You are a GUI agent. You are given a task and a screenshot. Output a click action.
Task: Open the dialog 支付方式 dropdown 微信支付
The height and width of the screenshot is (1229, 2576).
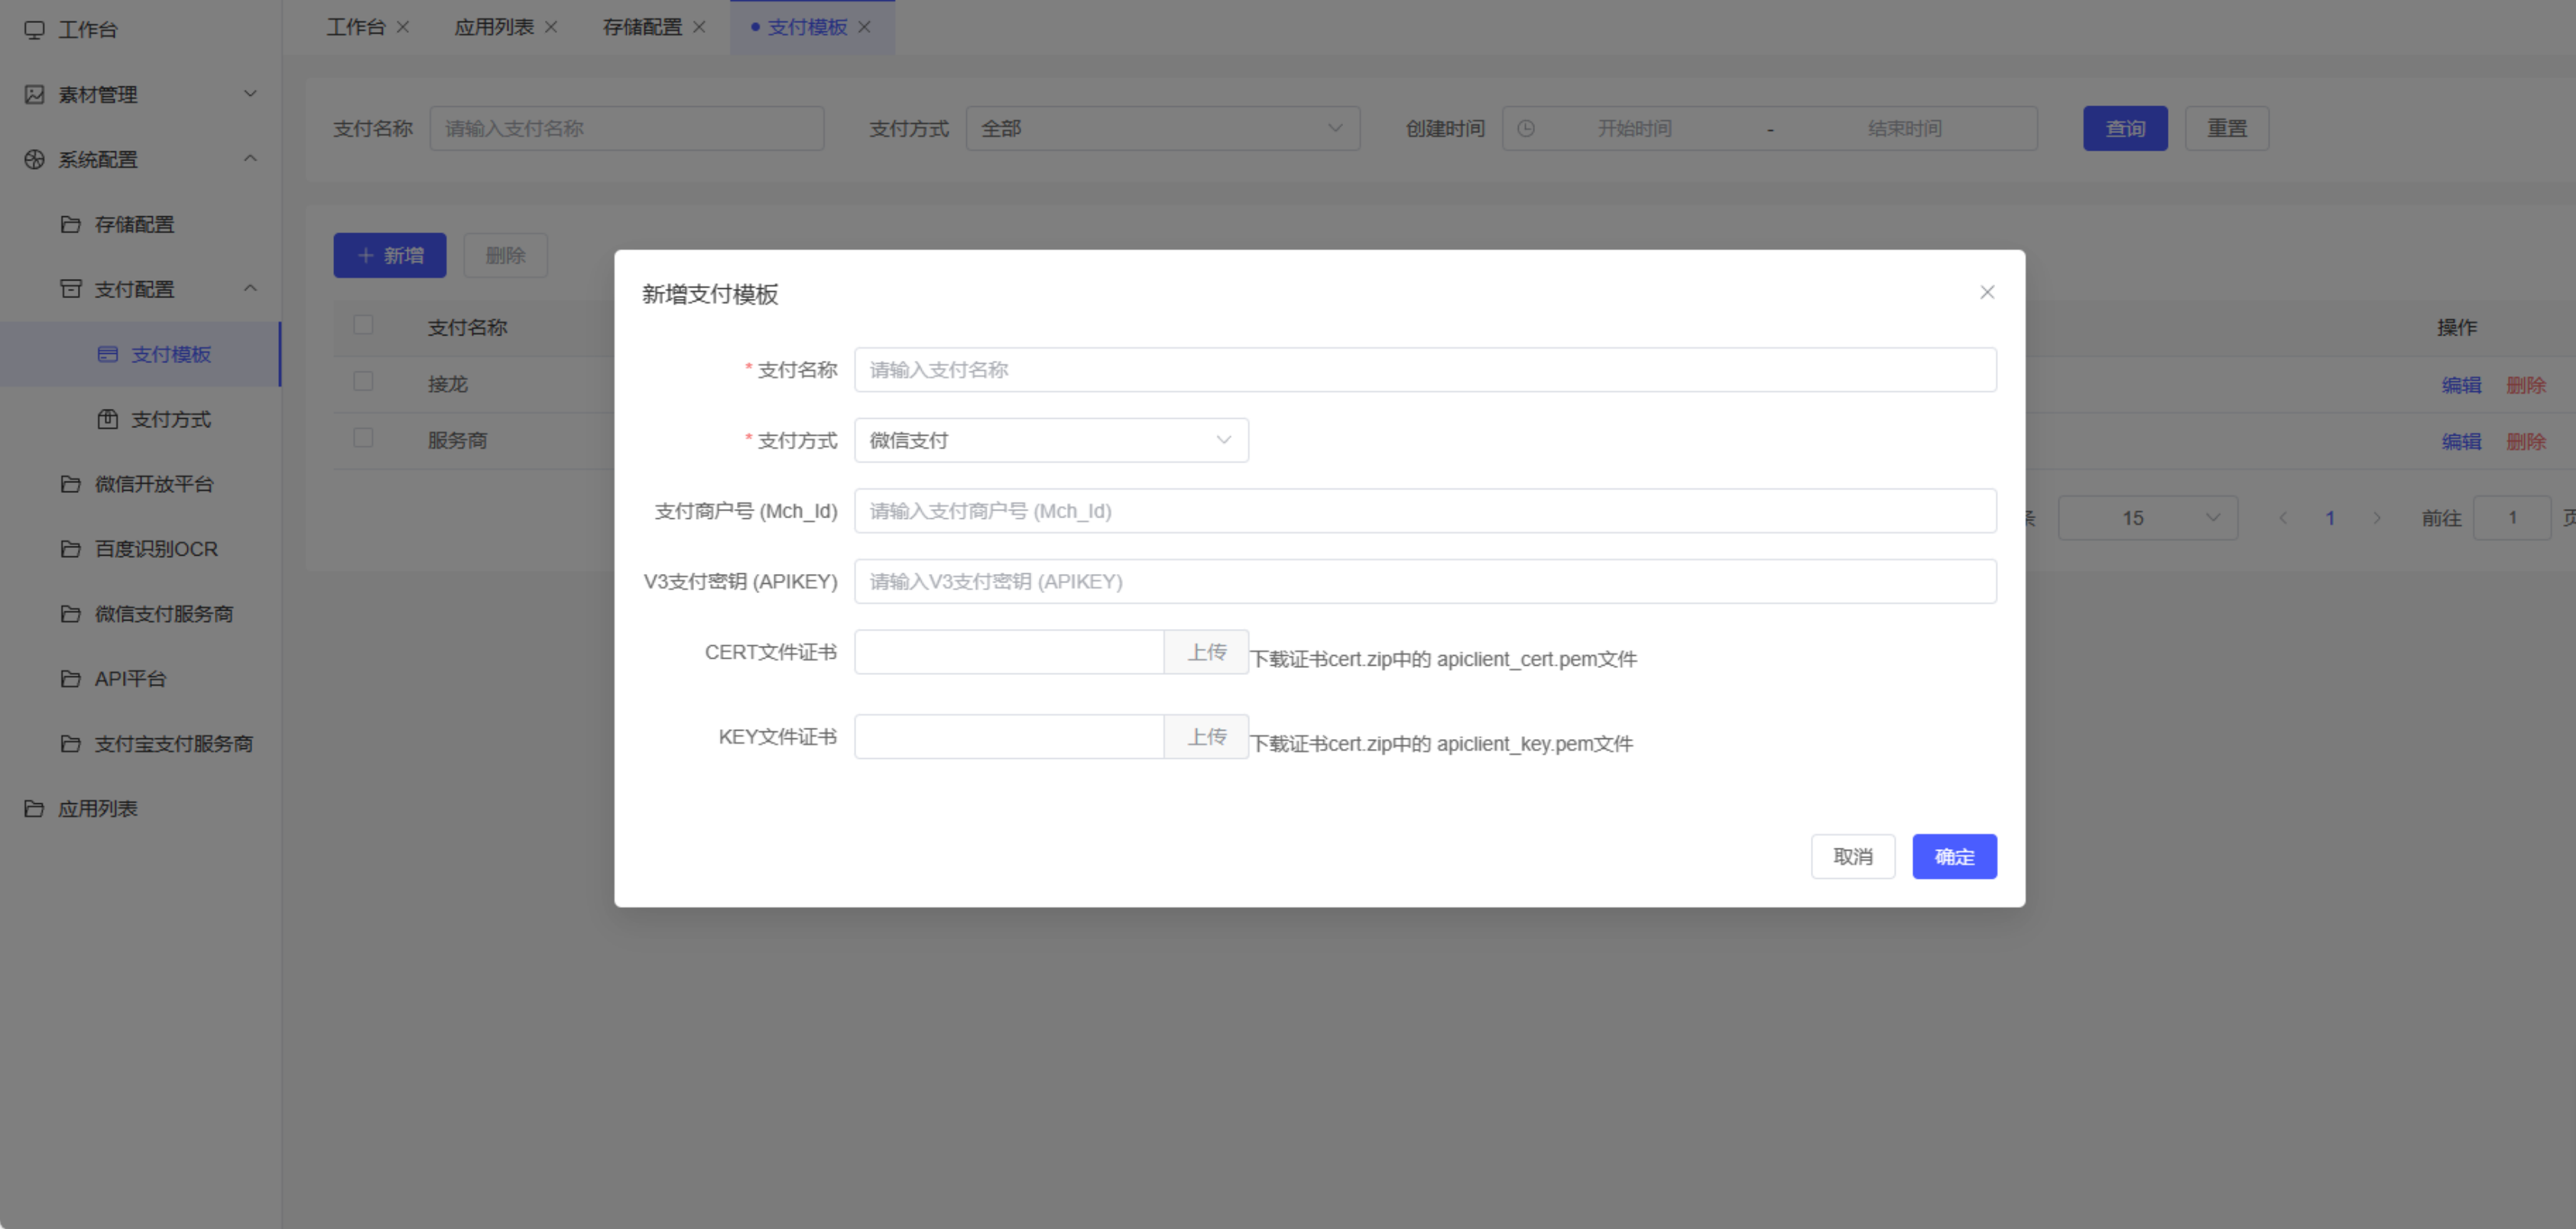click(1051, 440)
